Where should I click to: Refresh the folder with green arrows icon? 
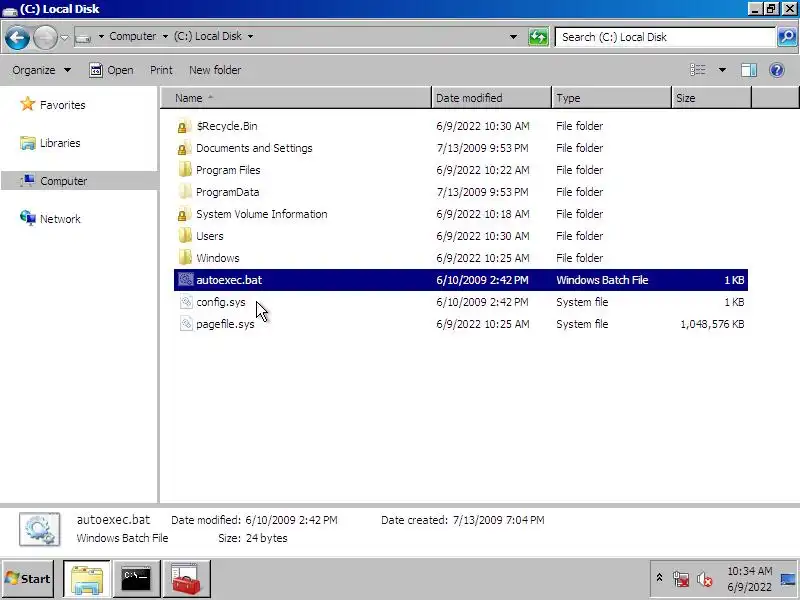(538, 37)
